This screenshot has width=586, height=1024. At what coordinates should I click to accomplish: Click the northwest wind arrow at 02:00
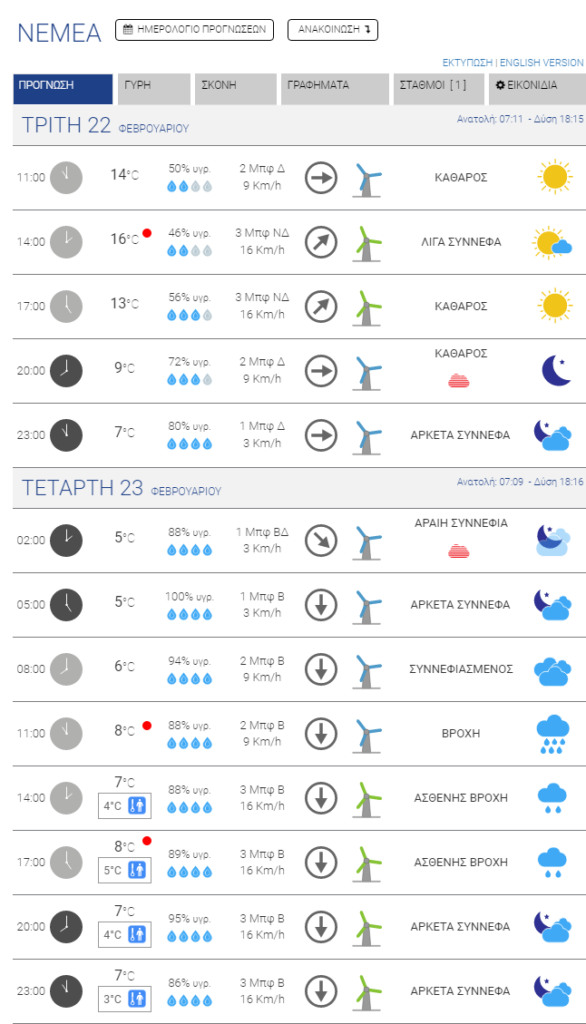click(x=321, y=541)
